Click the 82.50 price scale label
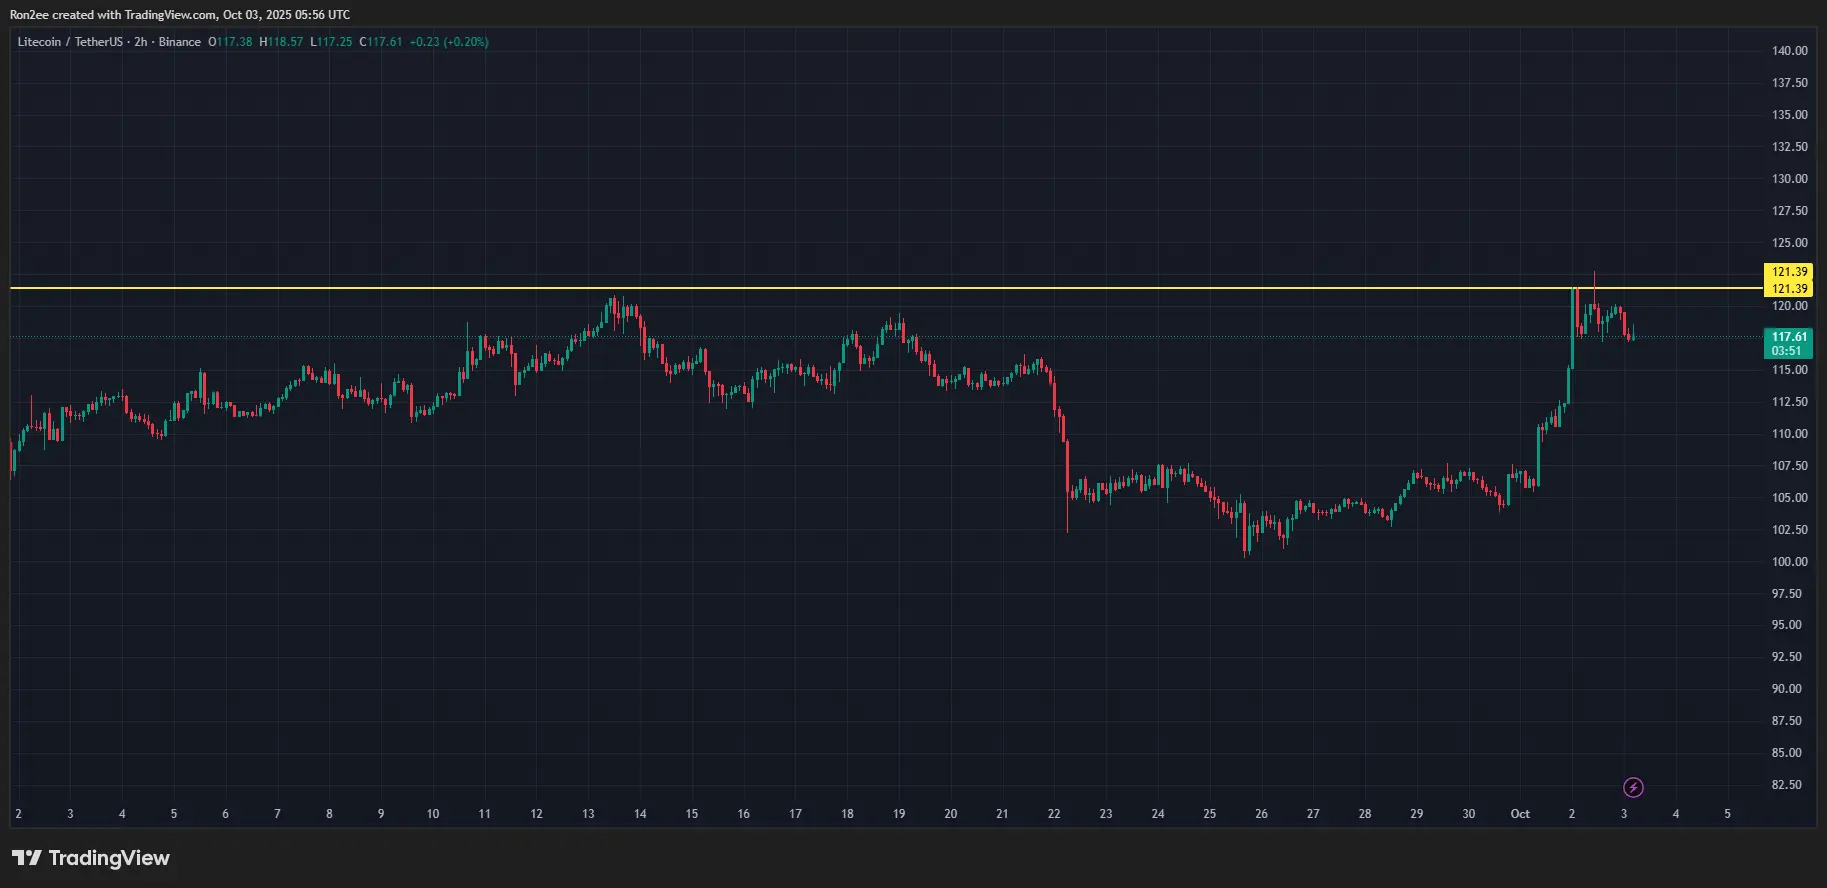This screenshot has height=888, width=1827. pos(1789,785)
